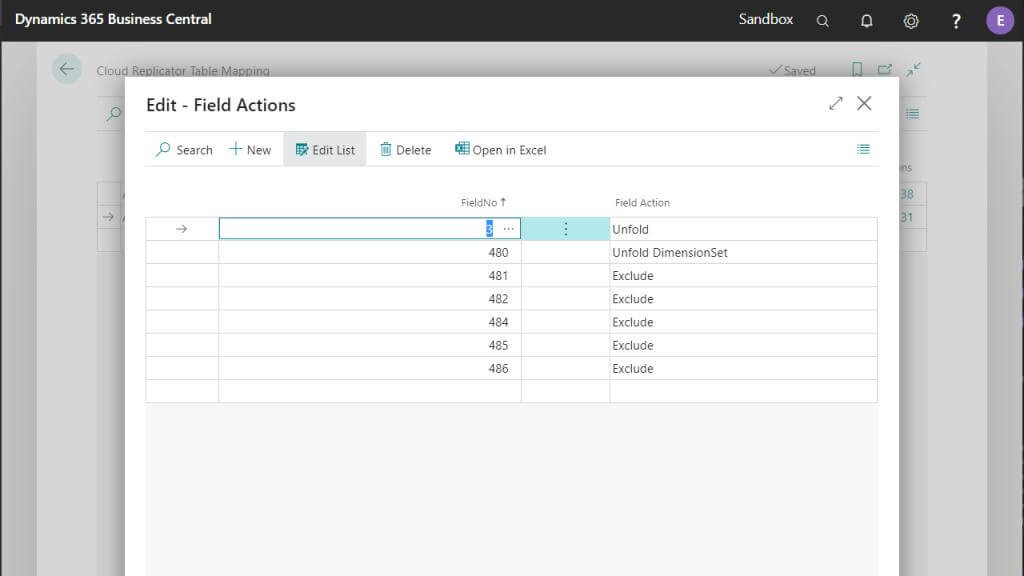
Task: Bookmark the Cloud Replicator Table Mapping page
Action: [x=857, y=69]
